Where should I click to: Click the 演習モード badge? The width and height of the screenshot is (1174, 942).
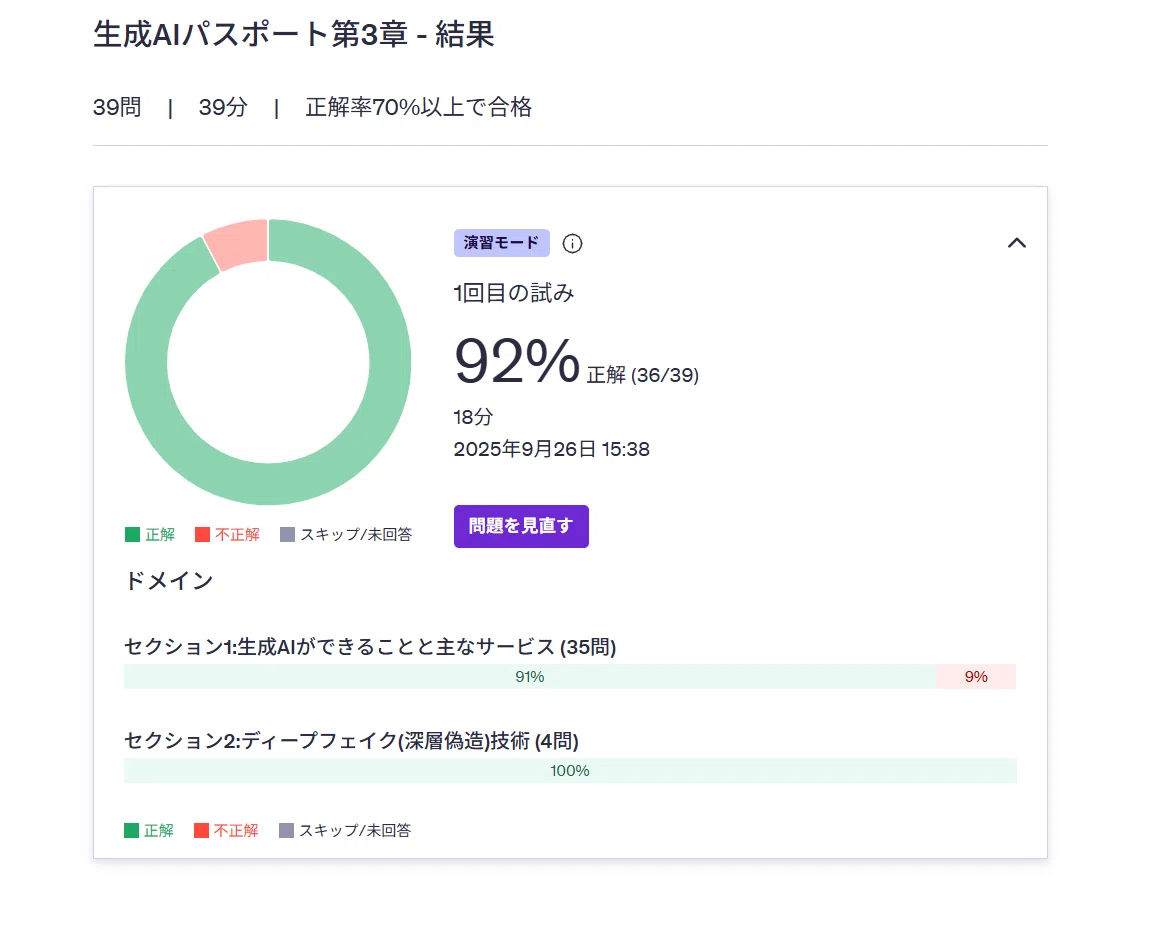pyautogui.click(x=502, y=243)
